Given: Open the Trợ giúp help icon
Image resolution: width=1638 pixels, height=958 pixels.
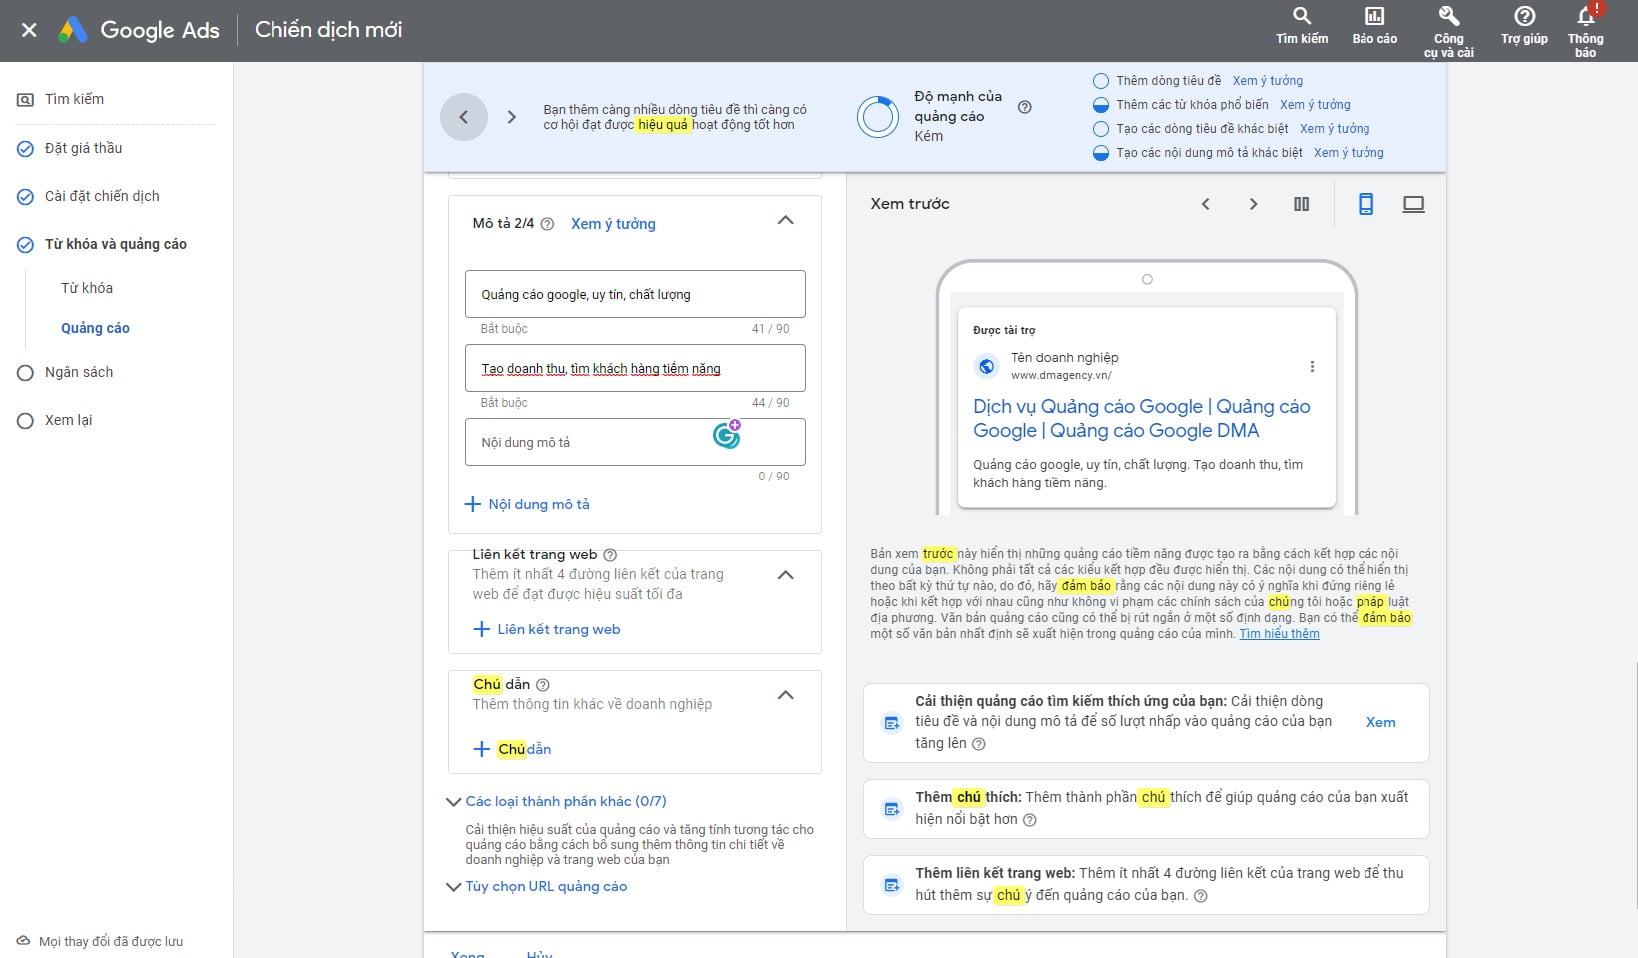Looking at the screenshot, I should (x=1524, y=27).
